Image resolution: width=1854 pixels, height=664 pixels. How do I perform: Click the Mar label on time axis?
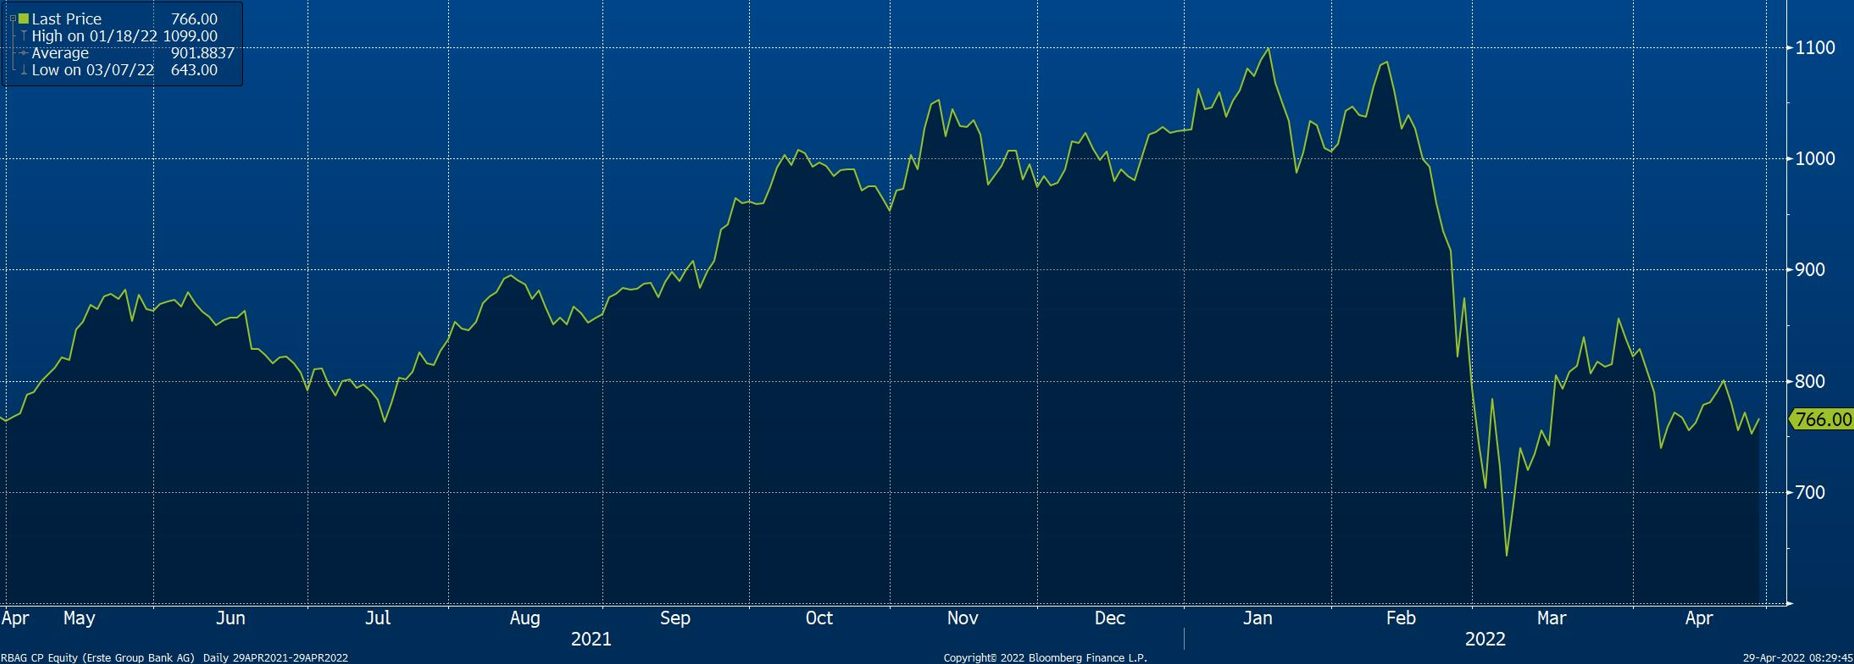pos(1551,618)
